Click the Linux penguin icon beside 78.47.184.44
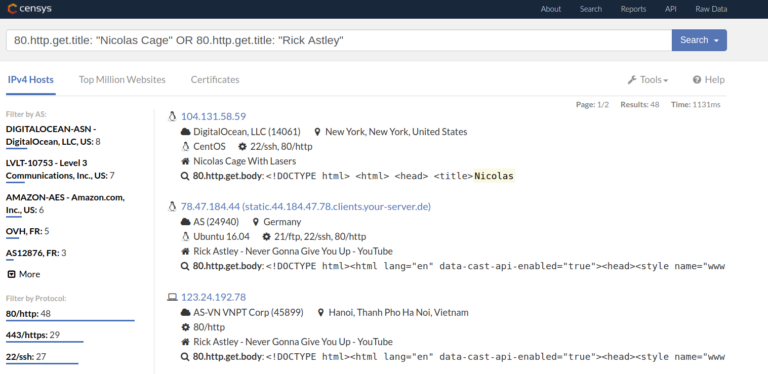Viewport: 768px width, 374px height. [x=172, y=207]
